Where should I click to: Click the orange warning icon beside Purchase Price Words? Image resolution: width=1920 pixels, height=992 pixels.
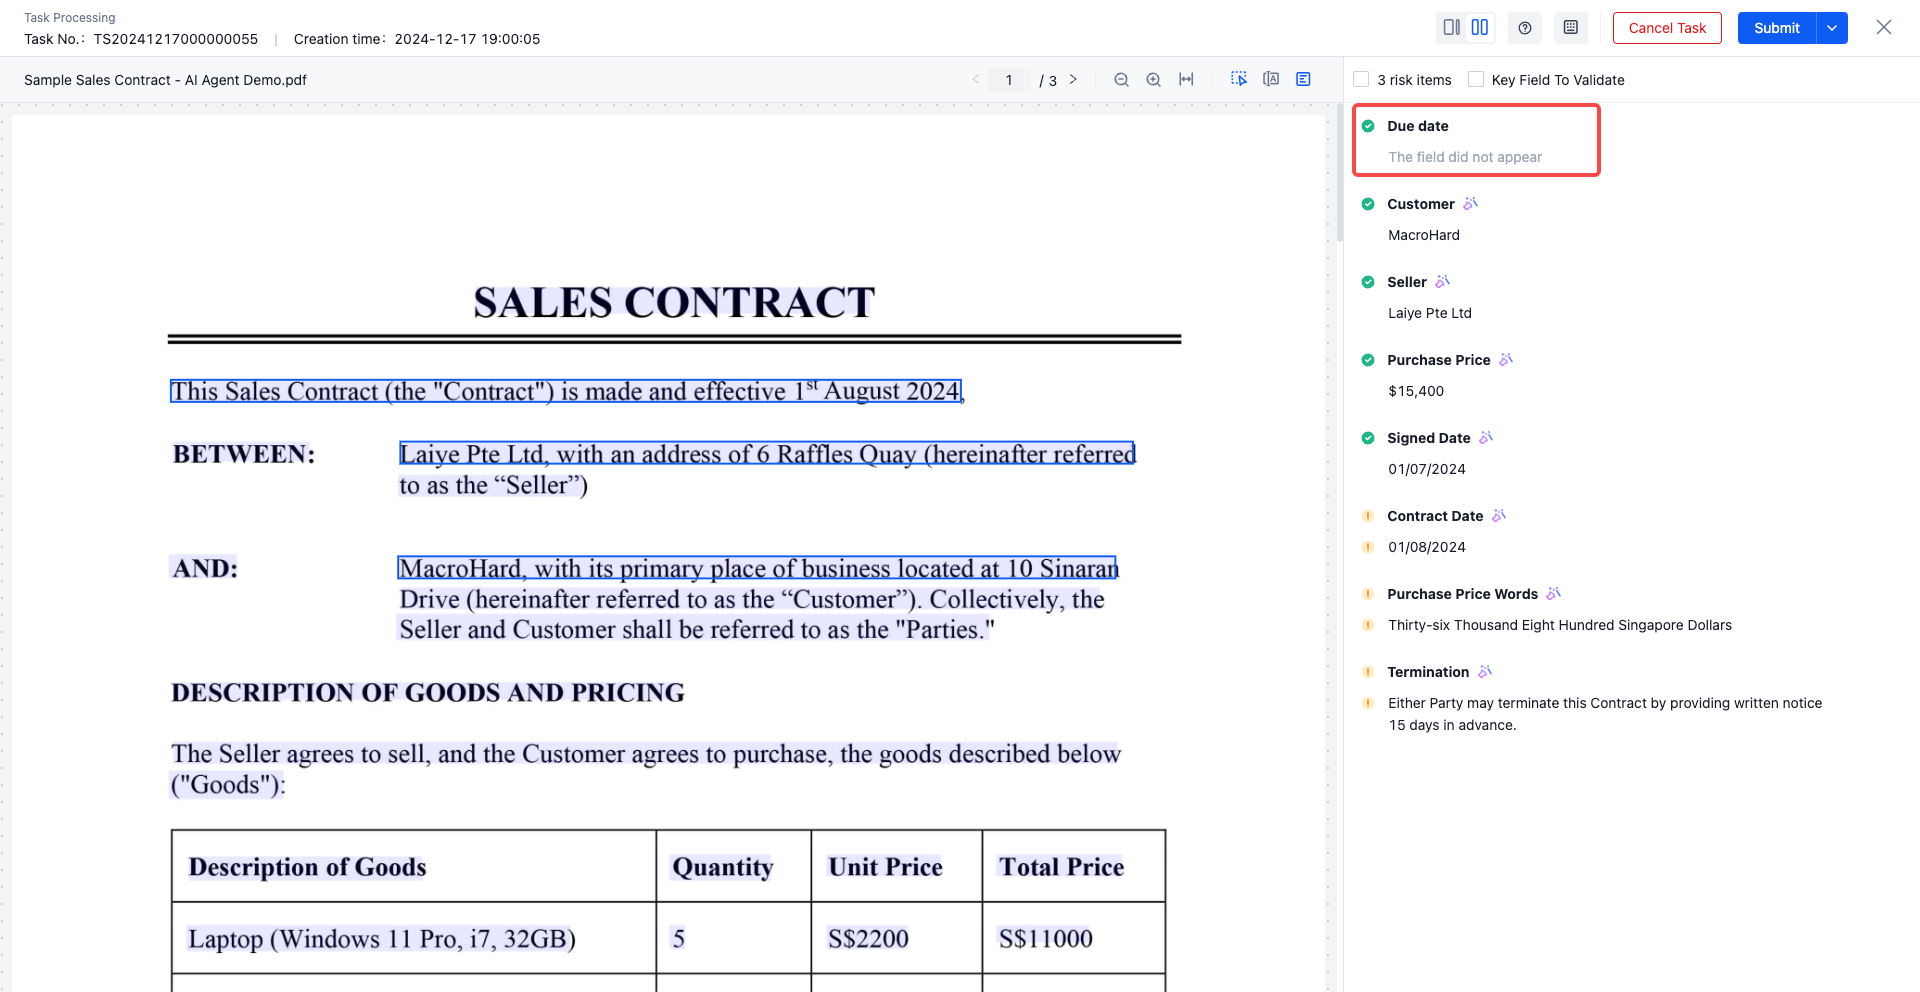1368,594
